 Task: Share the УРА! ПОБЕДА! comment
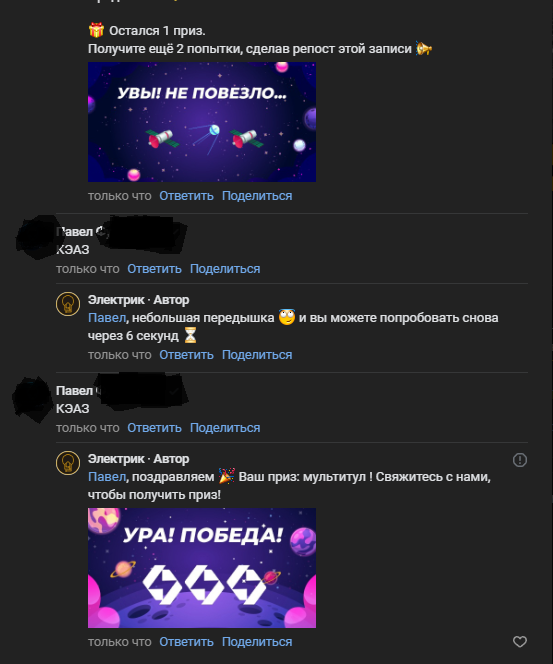click(257, 642)
